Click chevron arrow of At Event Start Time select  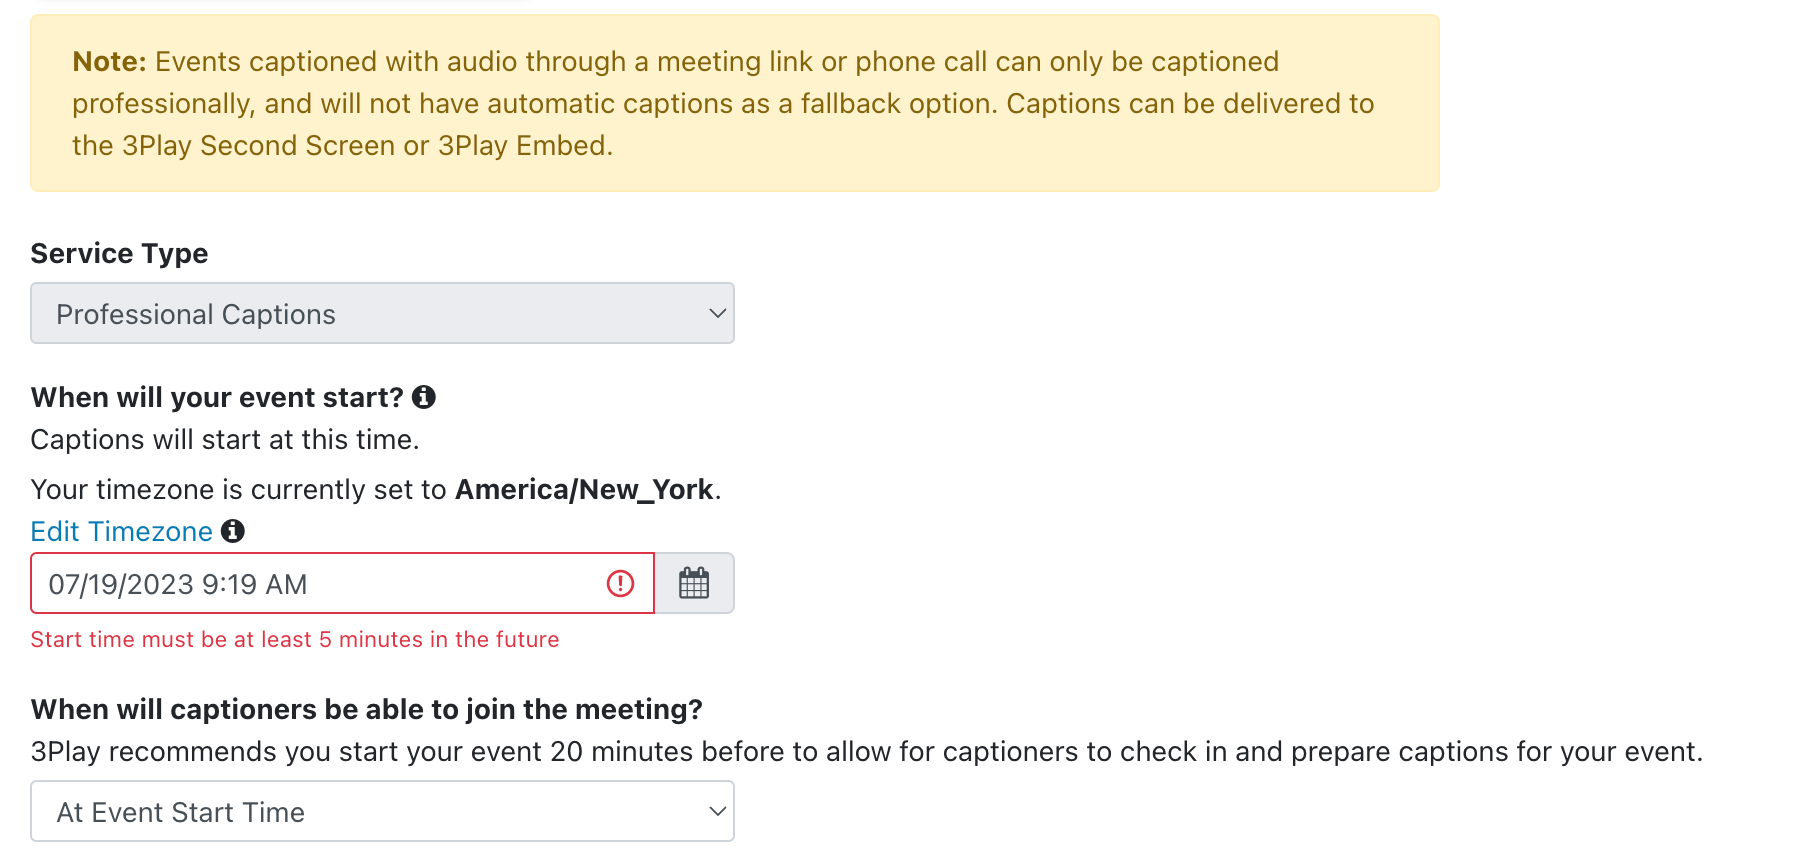717,811
